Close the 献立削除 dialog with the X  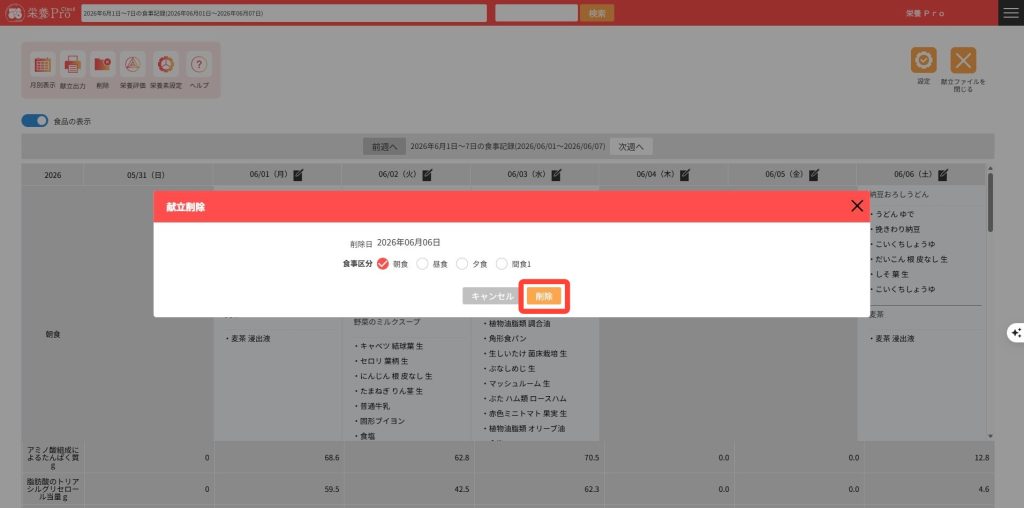click(857, 206)
